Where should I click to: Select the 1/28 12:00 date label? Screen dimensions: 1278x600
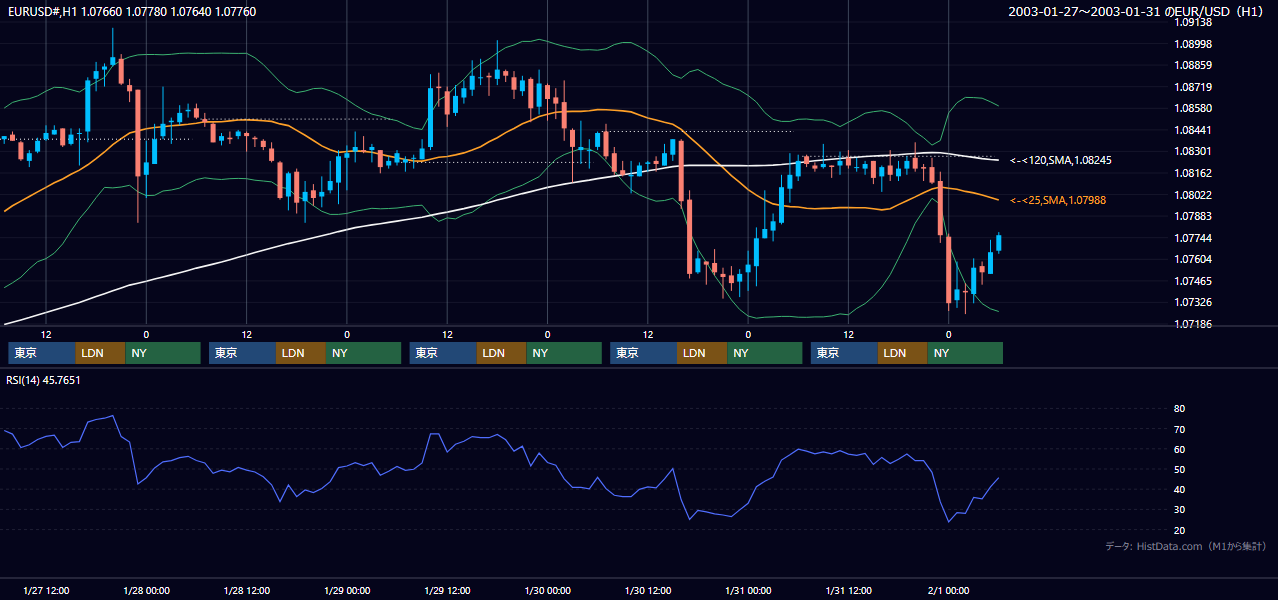pos(246,590)
